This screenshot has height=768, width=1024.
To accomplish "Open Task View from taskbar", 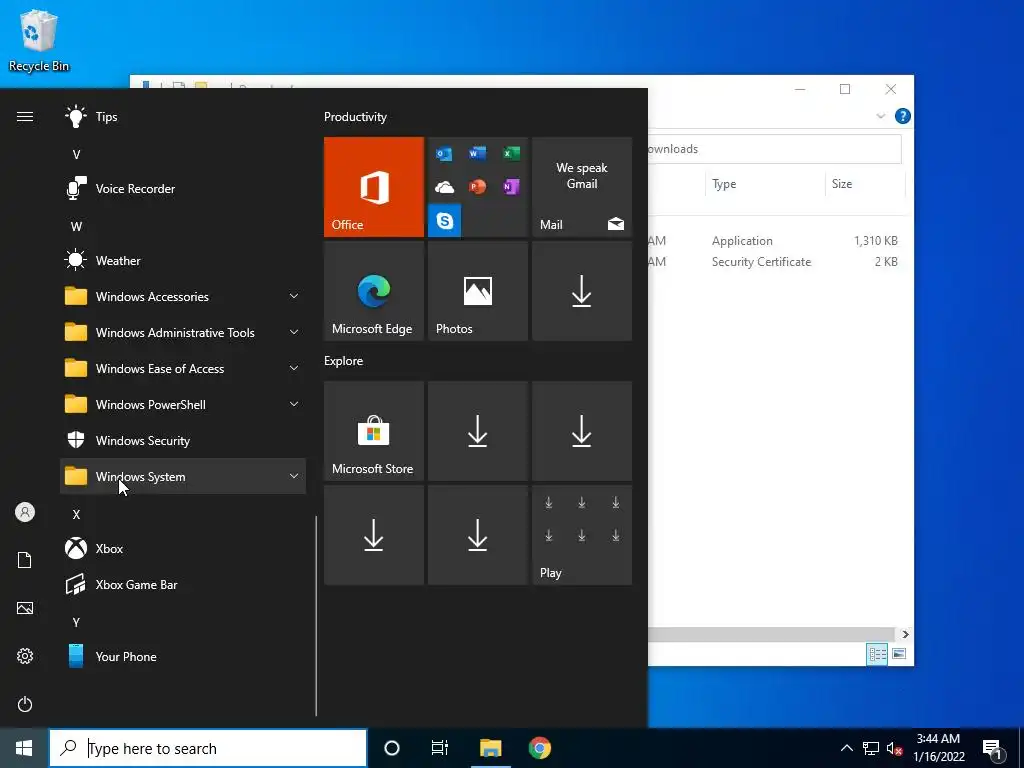I will [x=440, y=748].
